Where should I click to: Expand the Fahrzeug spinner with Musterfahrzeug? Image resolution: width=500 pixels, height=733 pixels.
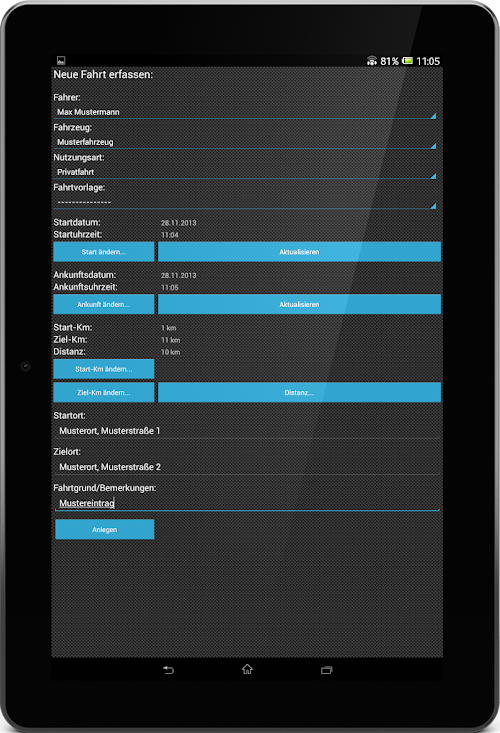click(x=246, y=142)
